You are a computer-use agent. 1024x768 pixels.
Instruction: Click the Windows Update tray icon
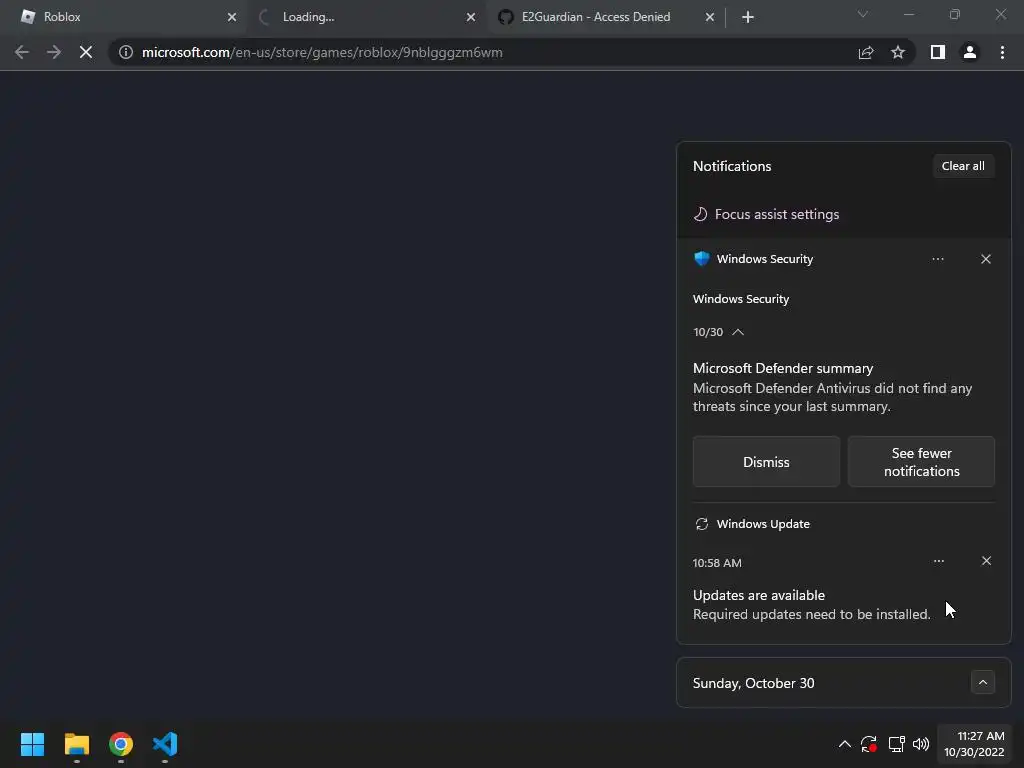point(869,744)
